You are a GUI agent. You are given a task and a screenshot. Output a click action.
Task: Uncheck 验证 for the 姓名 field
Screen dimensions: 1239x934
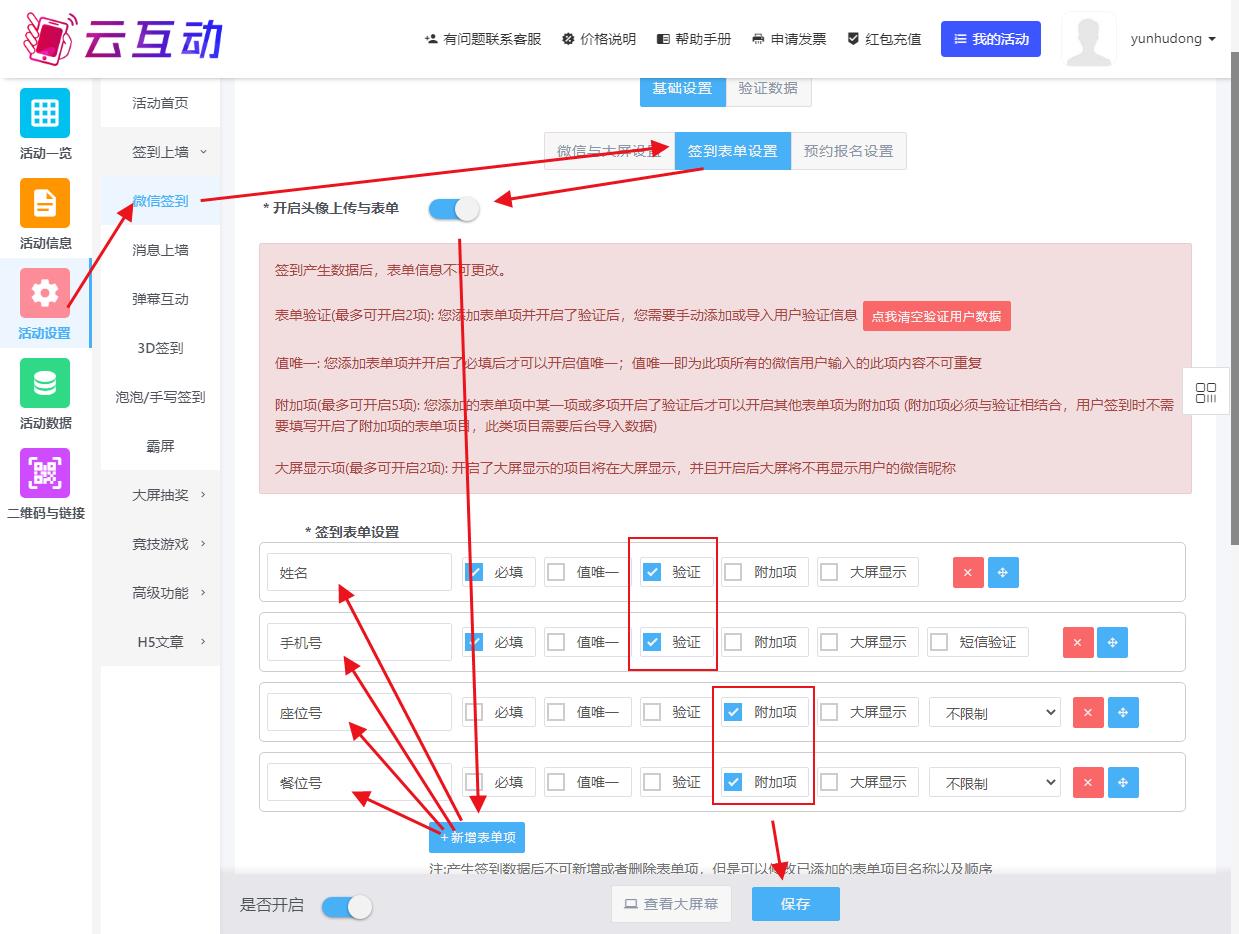tap(653, 572)
